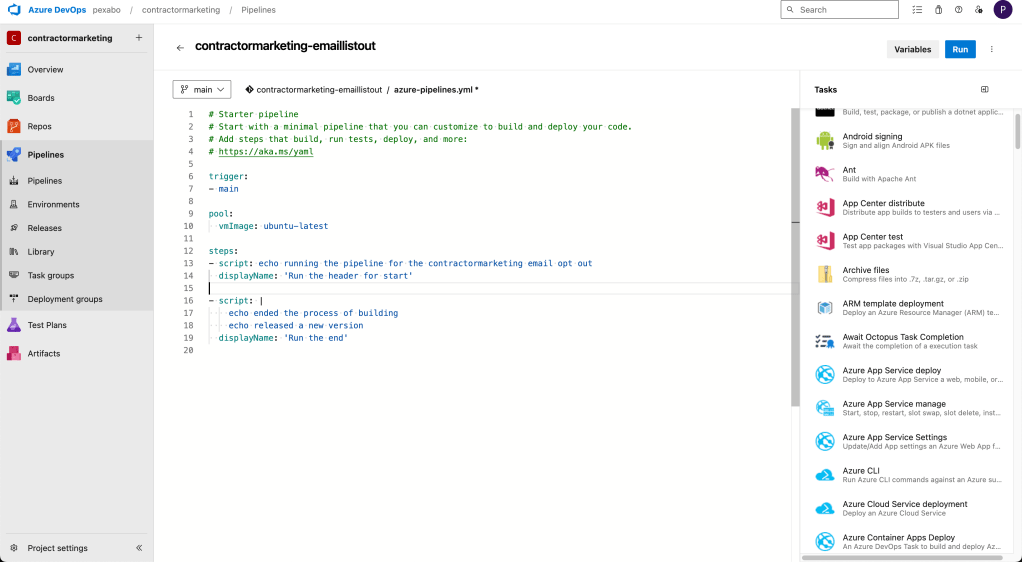Select the Android signing task

point(909,141)
